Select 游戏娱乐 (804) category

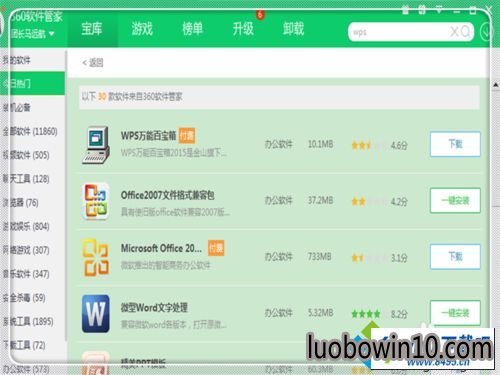coord(32,227)
